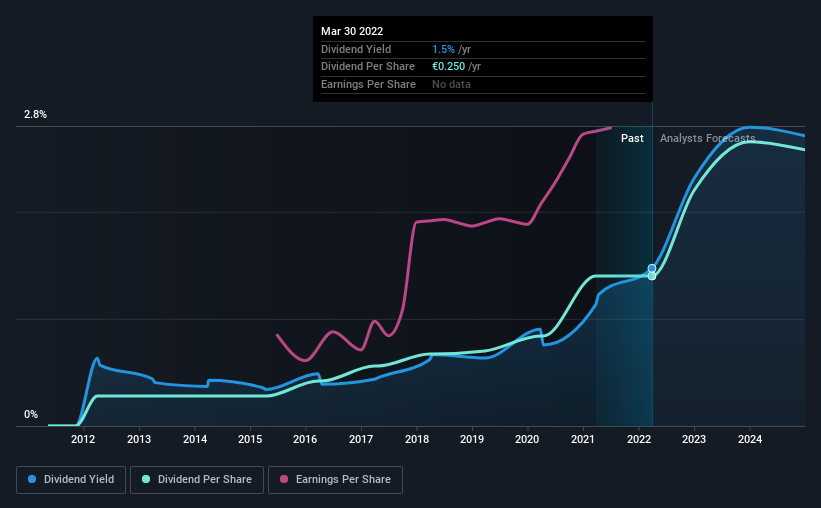Toggle the Dividend Yield legend button

[x=71, y=480]
